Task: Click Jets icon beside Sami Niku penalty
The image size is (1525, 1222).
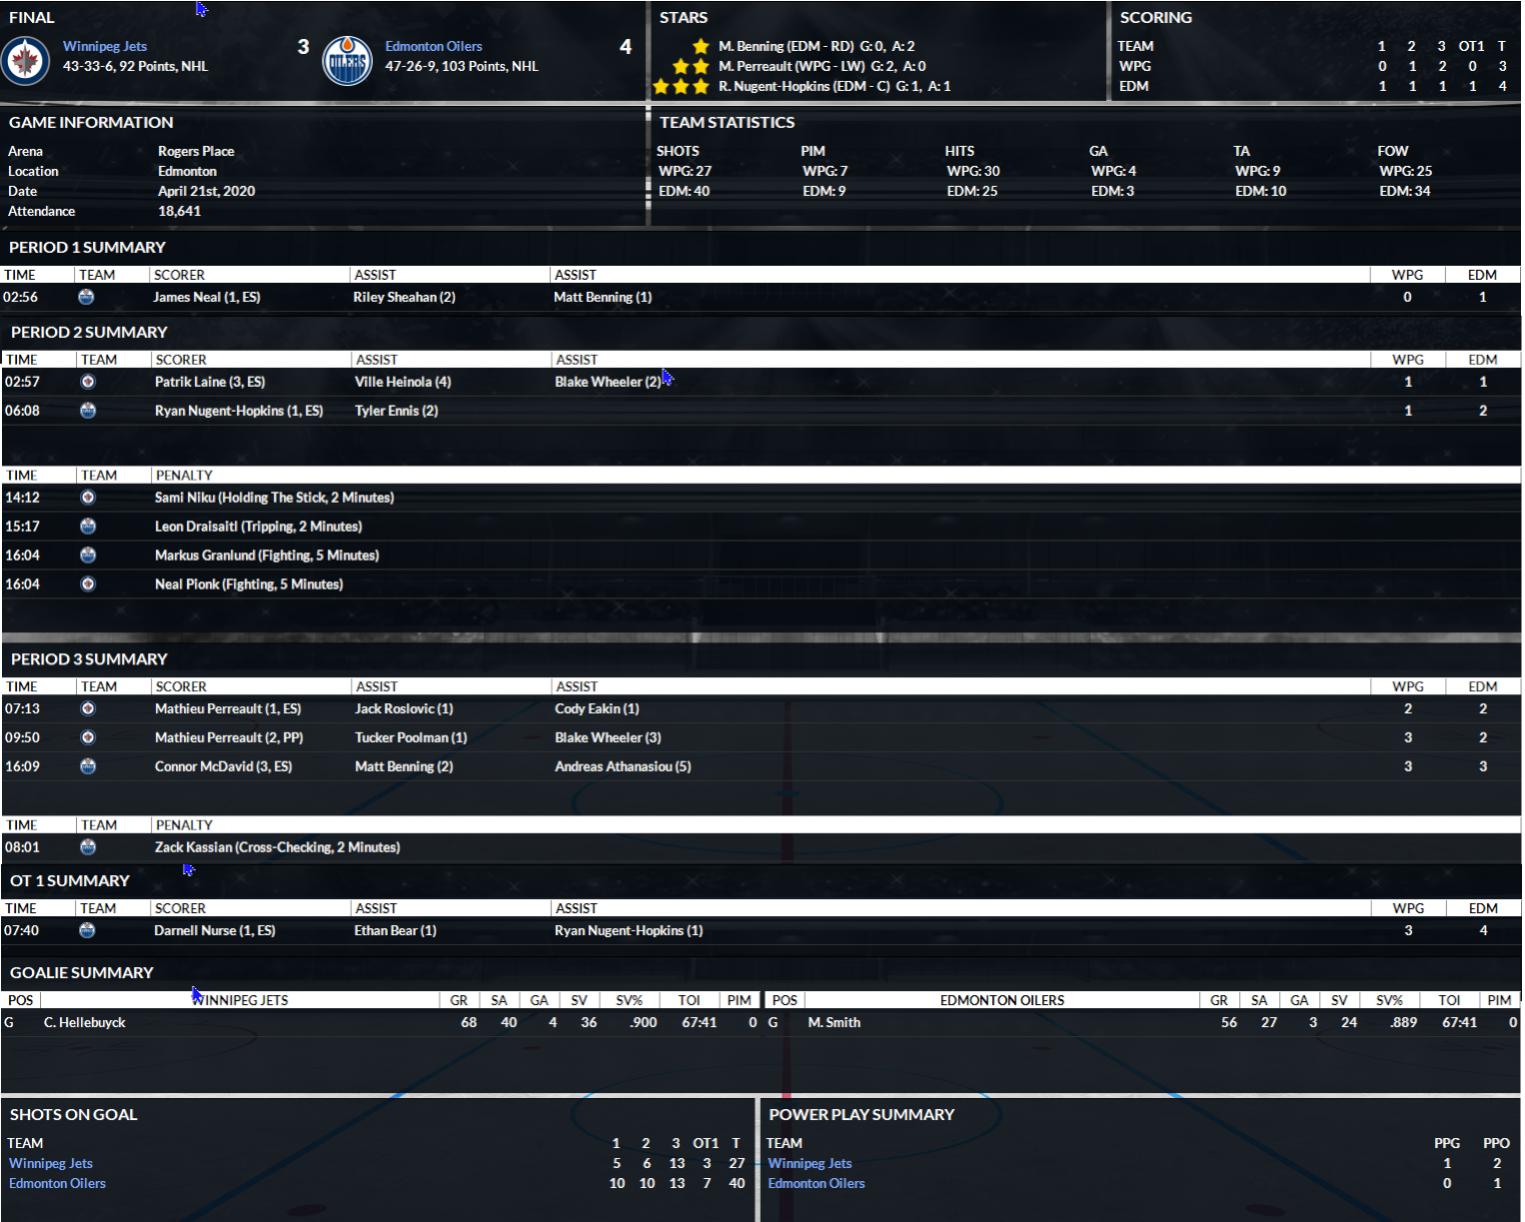Action: 88,498
